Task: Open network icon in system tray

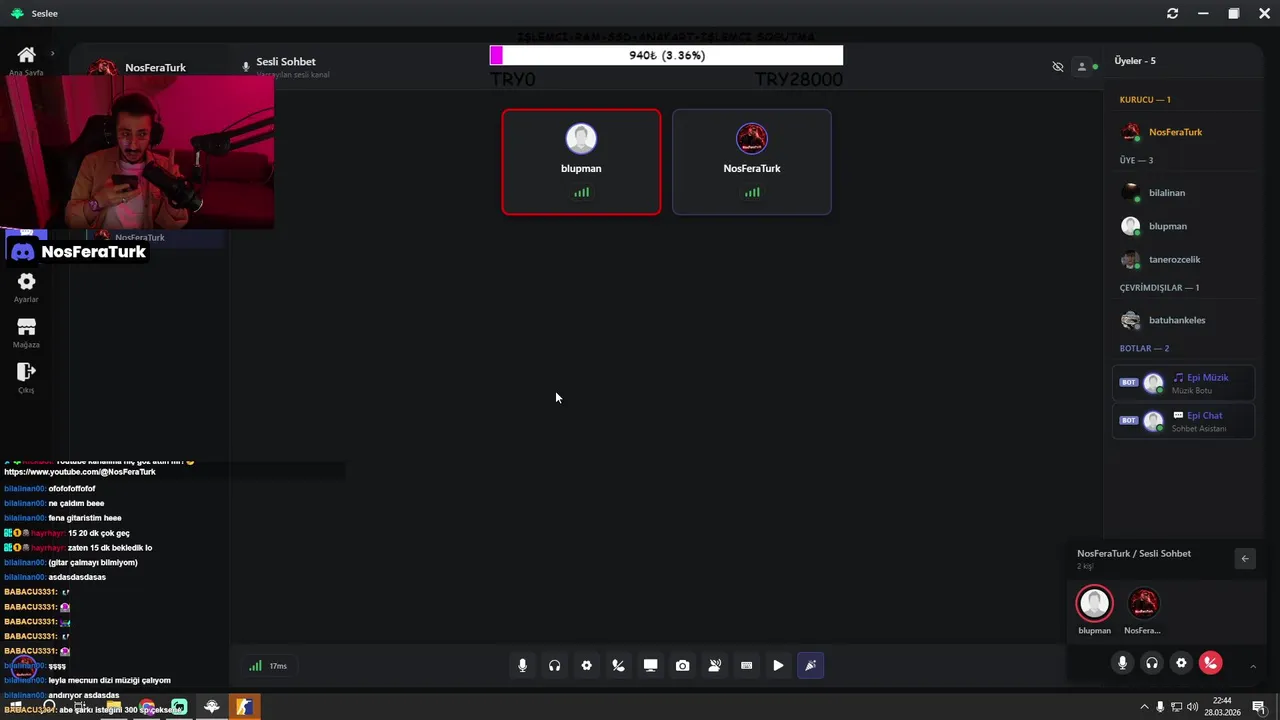Action: [x=1176, y=707]
